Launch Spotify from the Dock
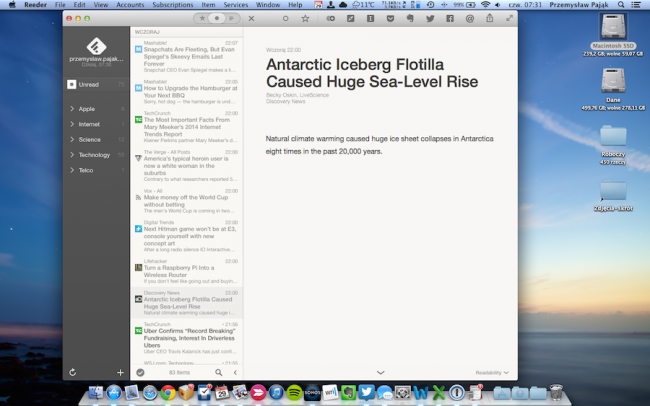Image resolution: width=650 pixels, height=406 pixels. click(x=294, y=392)
